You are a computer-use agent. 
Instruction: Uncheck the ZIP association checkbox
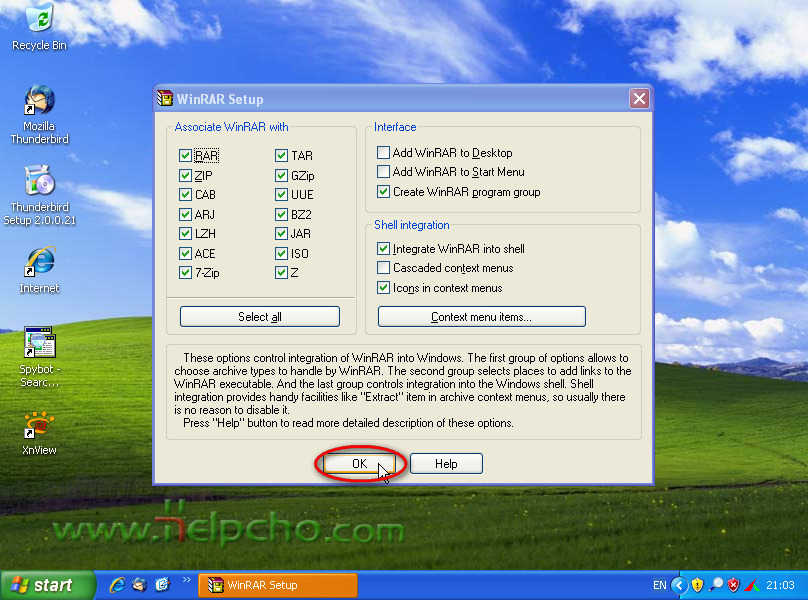[186, 175]
